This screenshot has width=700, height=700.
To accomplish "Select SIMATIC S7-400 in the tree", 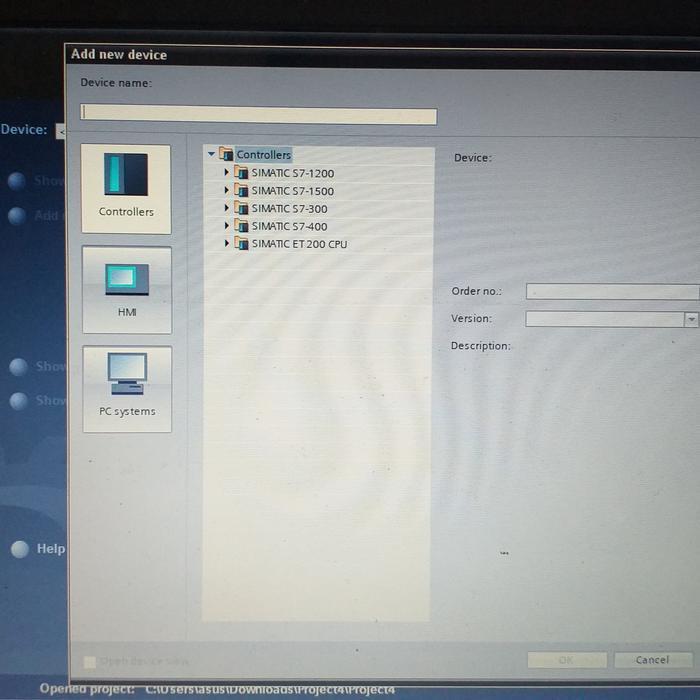I will pos(289,226).
